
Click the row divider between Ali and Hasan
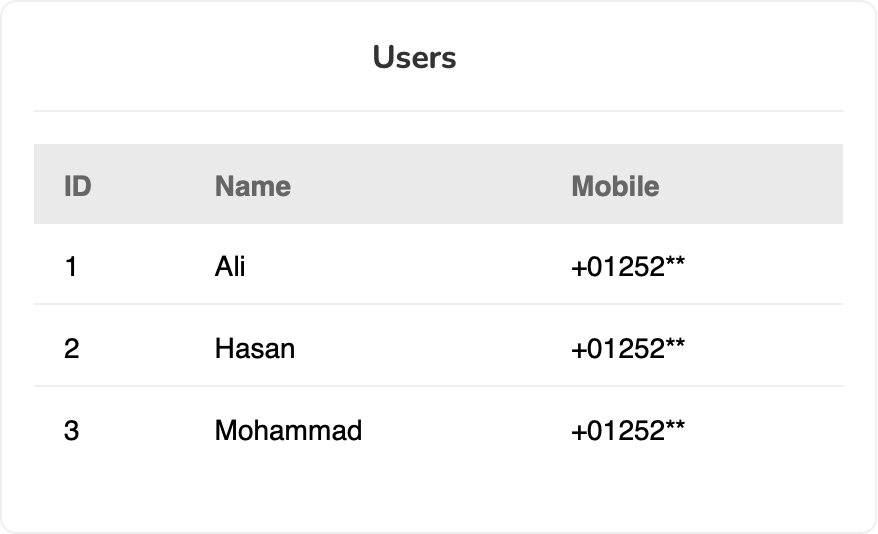coord(438,304)
